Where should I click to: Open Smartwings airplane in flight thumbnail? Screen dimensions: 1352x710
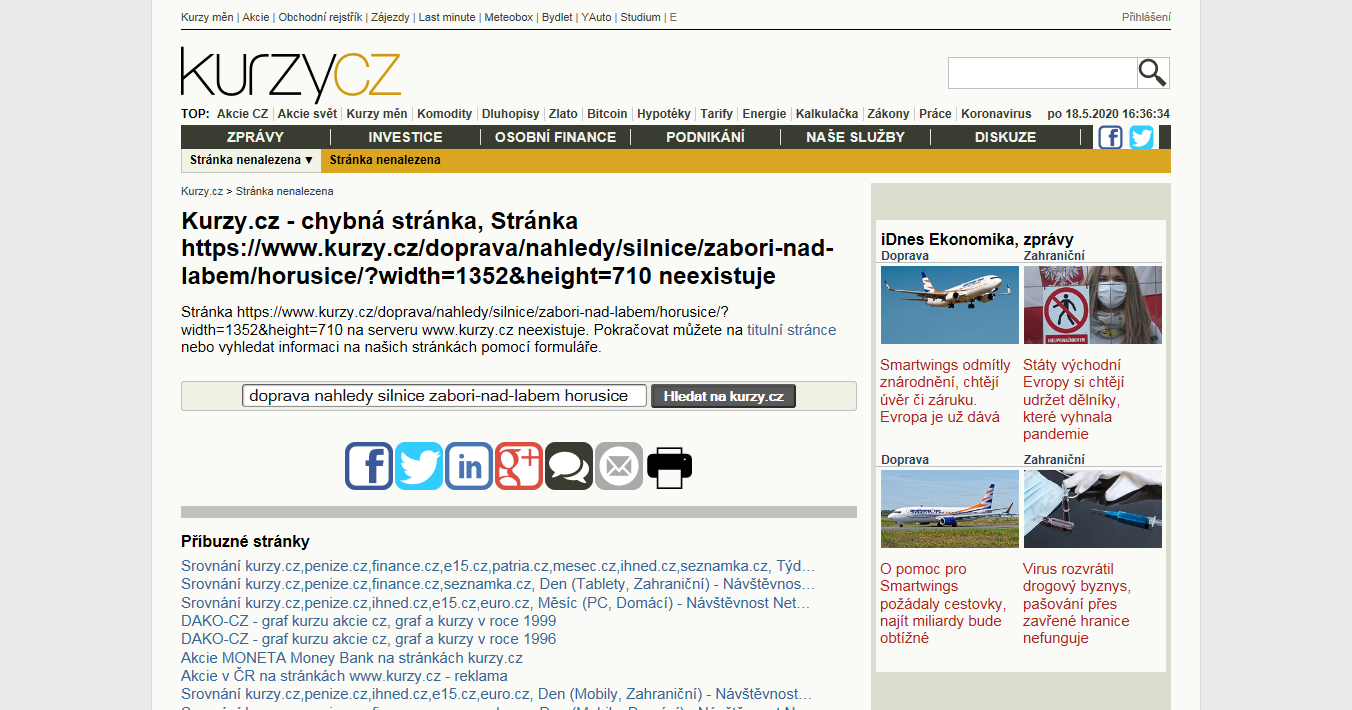950,305
